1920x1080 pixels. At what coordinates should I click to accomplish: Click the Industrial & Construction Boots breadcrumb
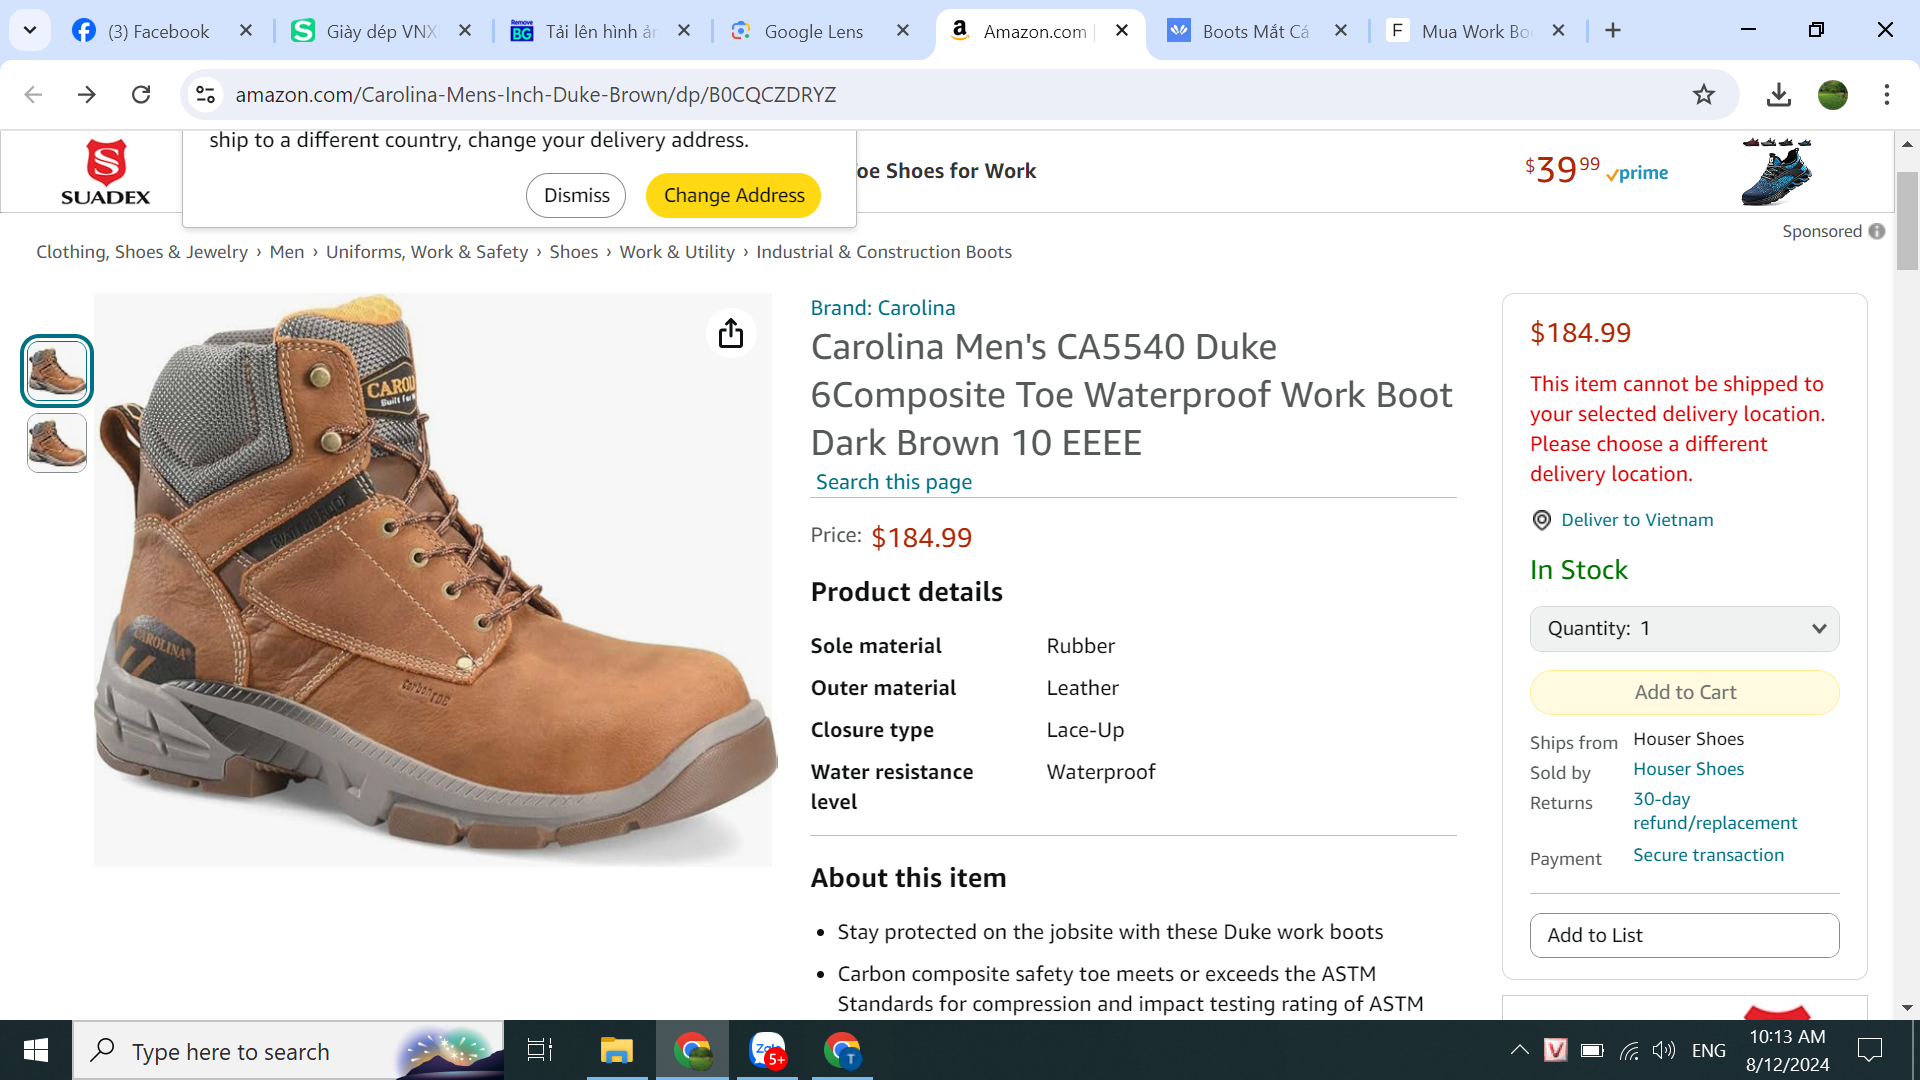pos(884,252)
